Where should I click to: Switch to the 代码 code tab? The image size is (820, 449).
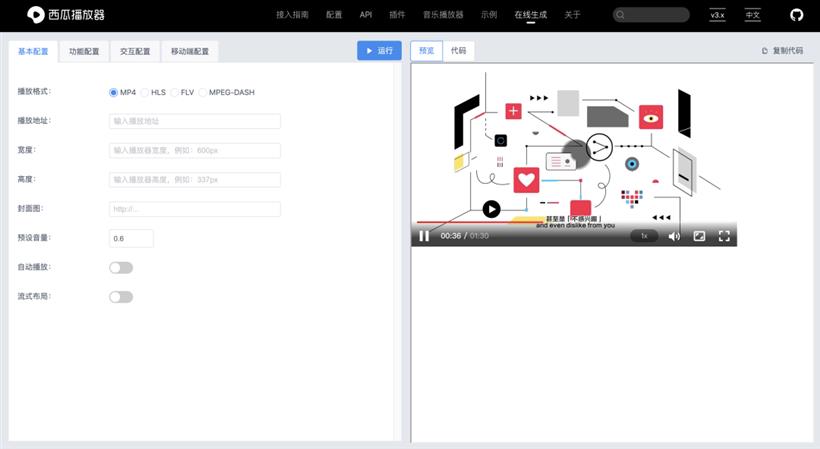click(x=458, y=51)
